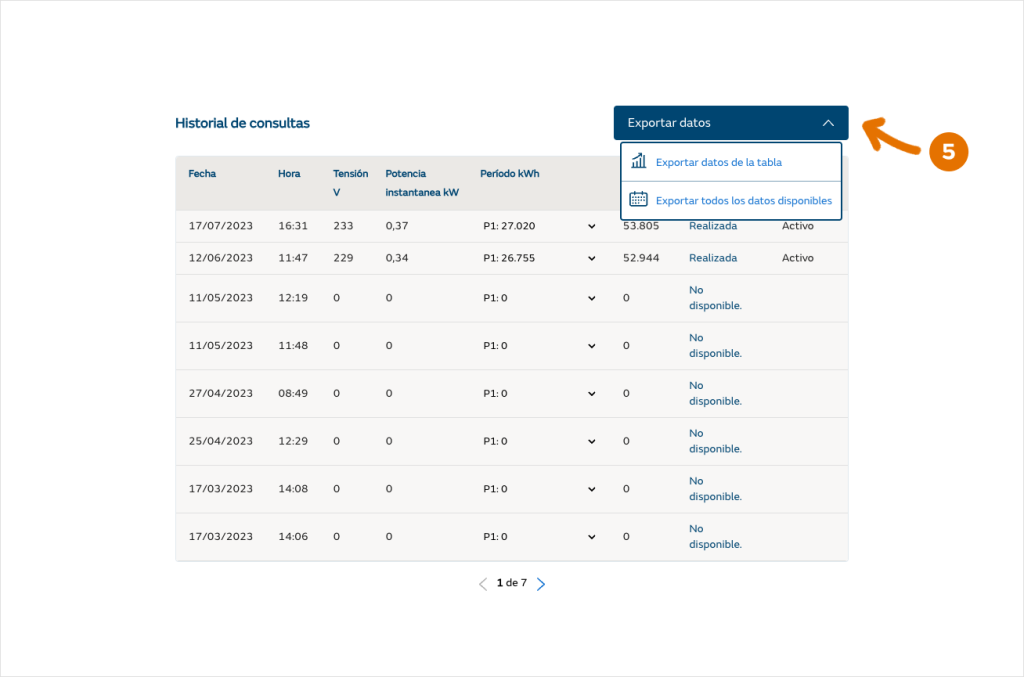1024x677 pixels.
Task: Click Realizada link in 17/07/2023 row
Action: pyautogui.click(x=712, y=226)
